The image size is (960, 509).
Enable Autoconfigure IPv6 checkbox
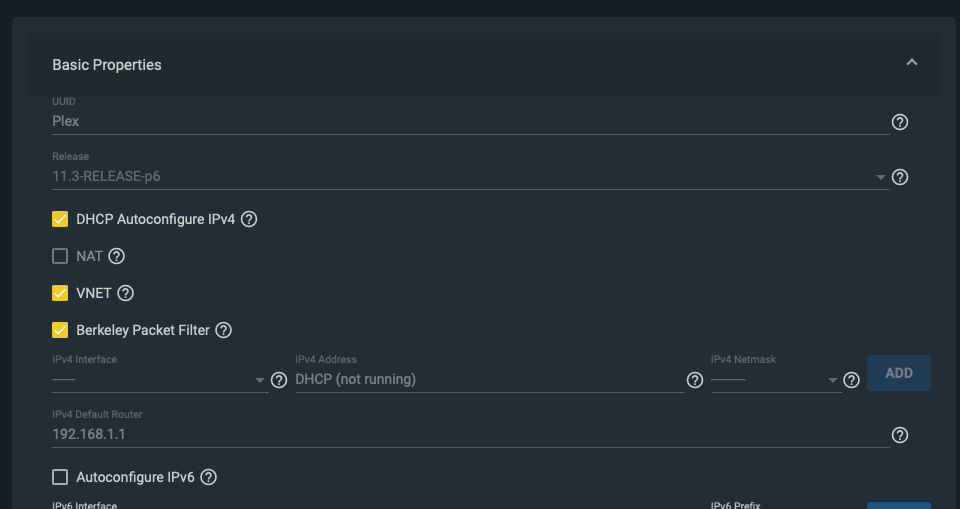60,477
